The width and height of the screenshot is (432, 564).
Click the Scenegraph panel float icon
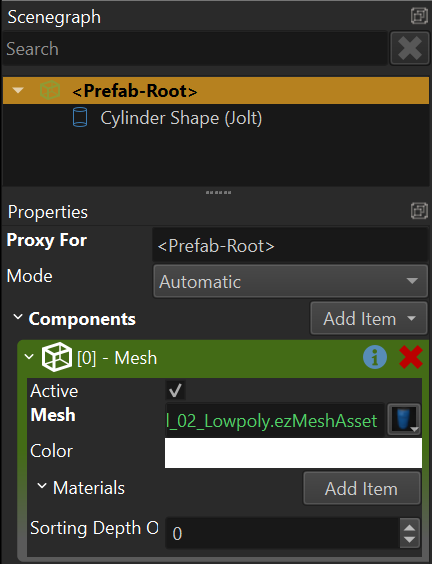tap(419, 16)
